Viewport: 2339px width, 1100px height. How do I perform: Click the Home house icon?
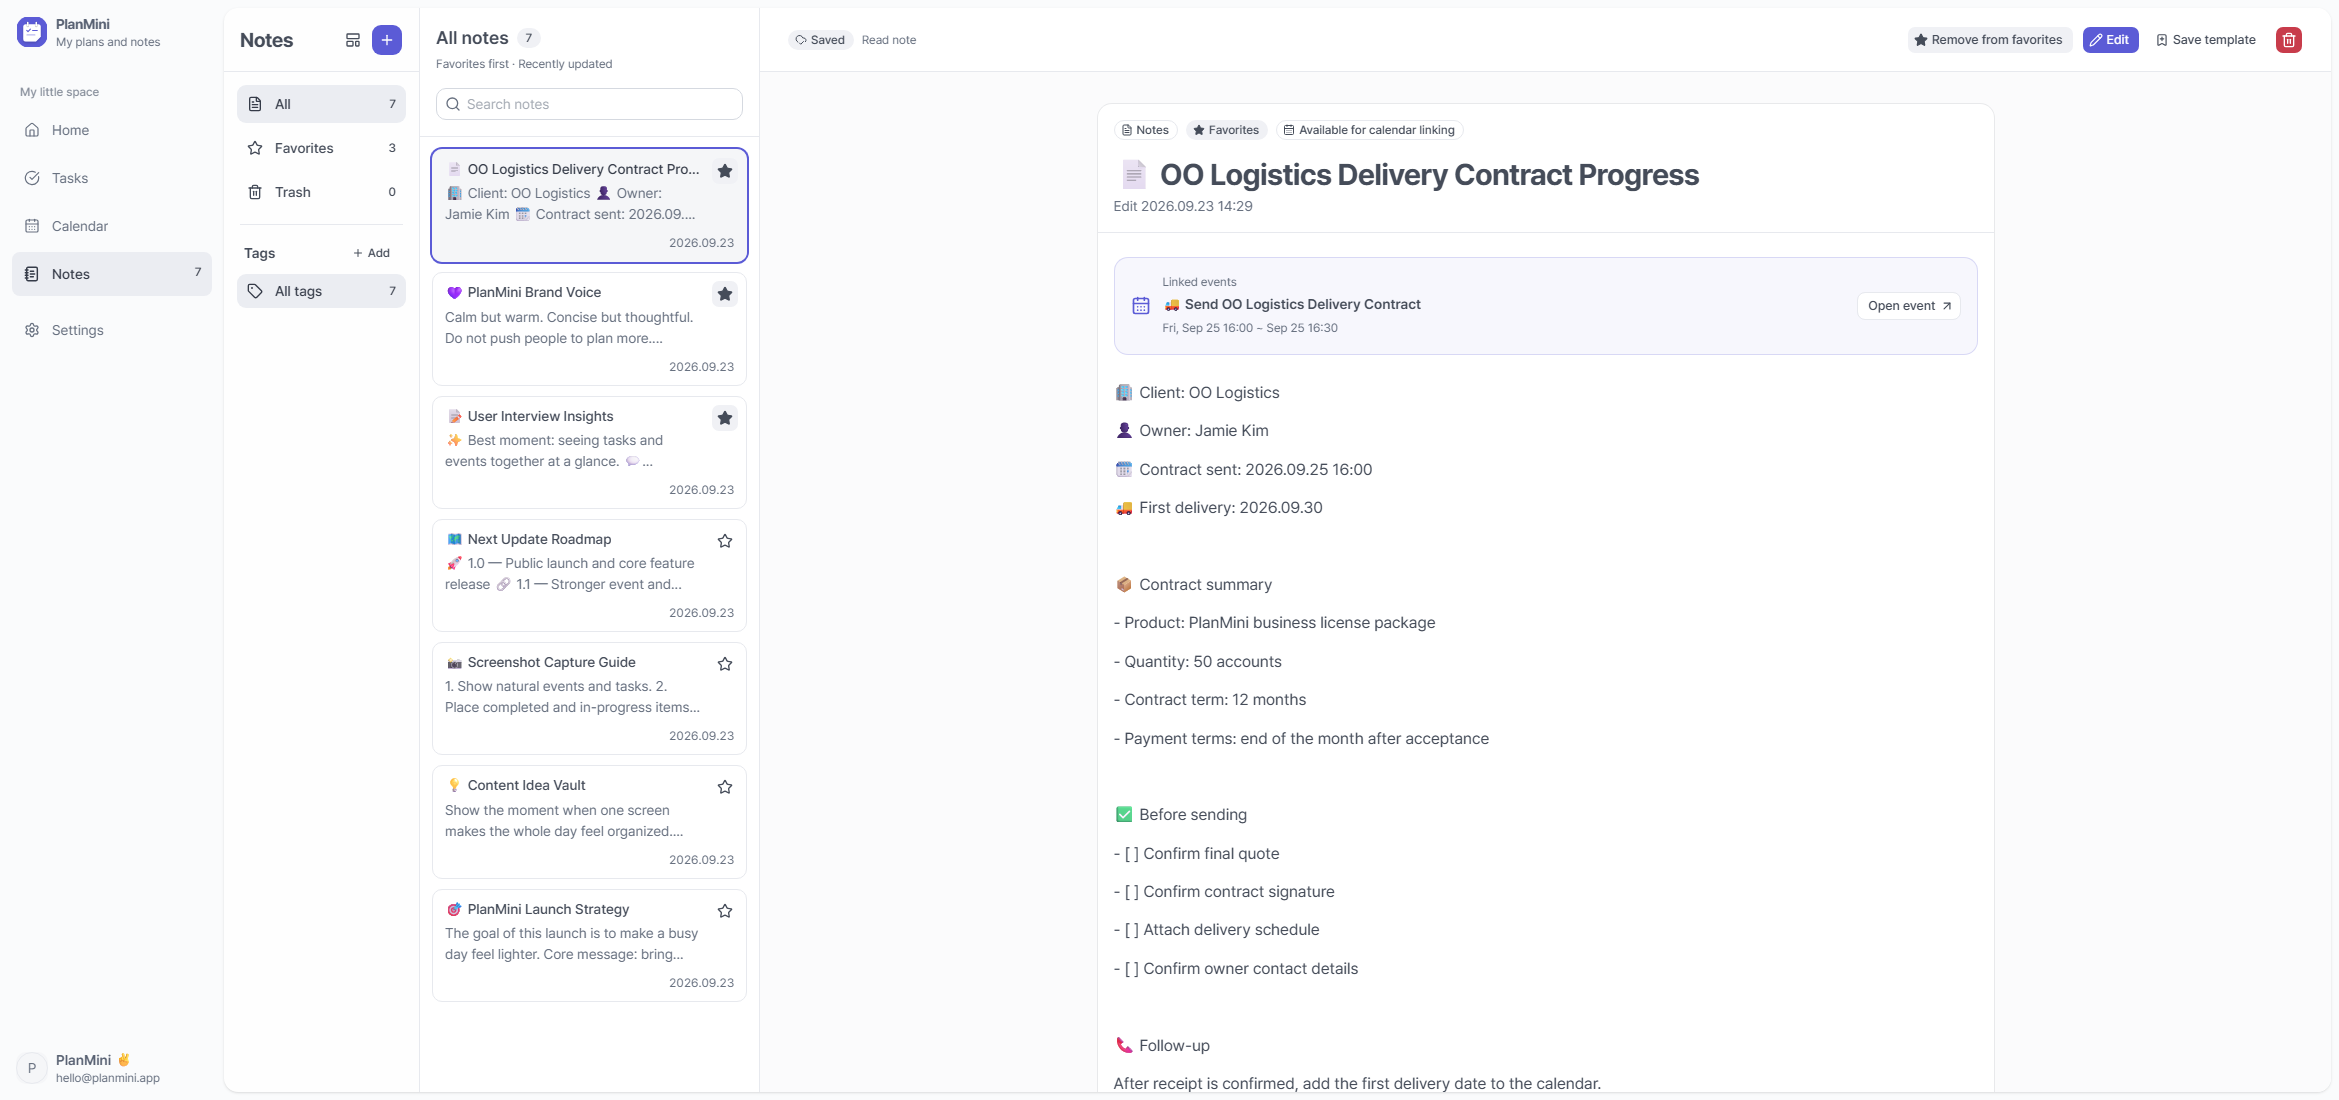pyautogui.click(x=32, y=130)
